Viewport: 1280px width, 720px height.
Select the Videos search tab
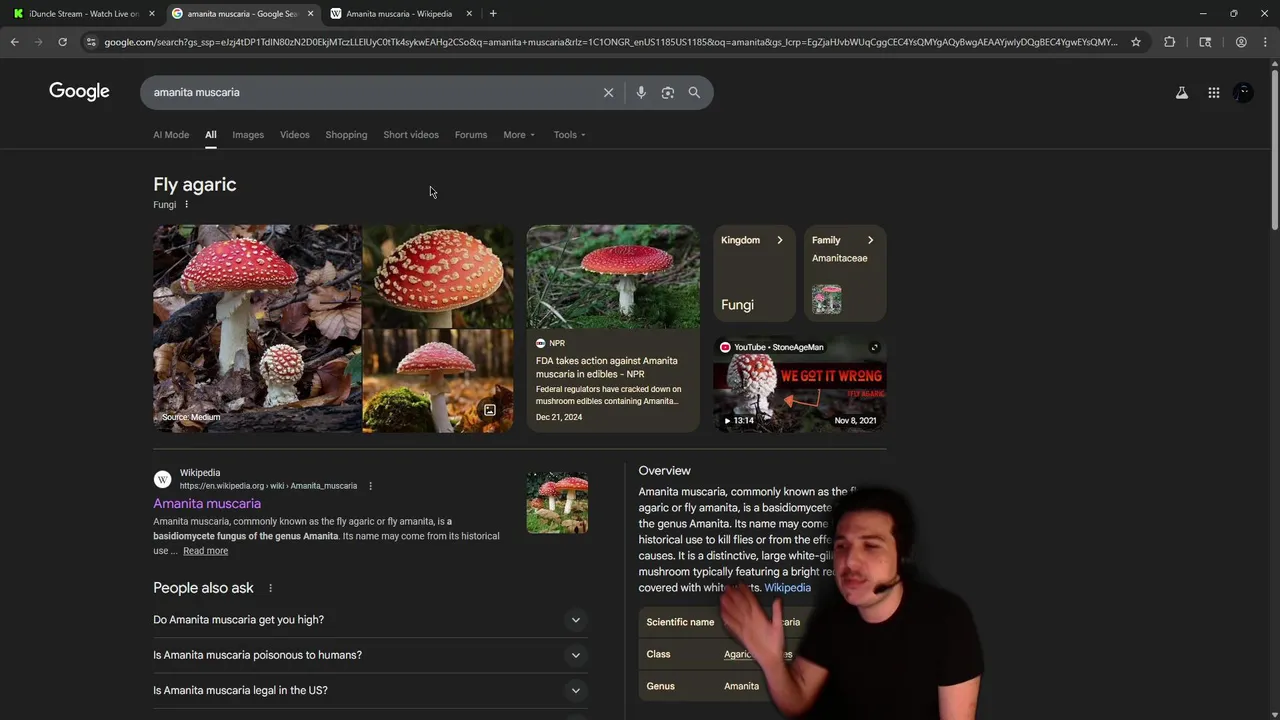coord(295,135)
